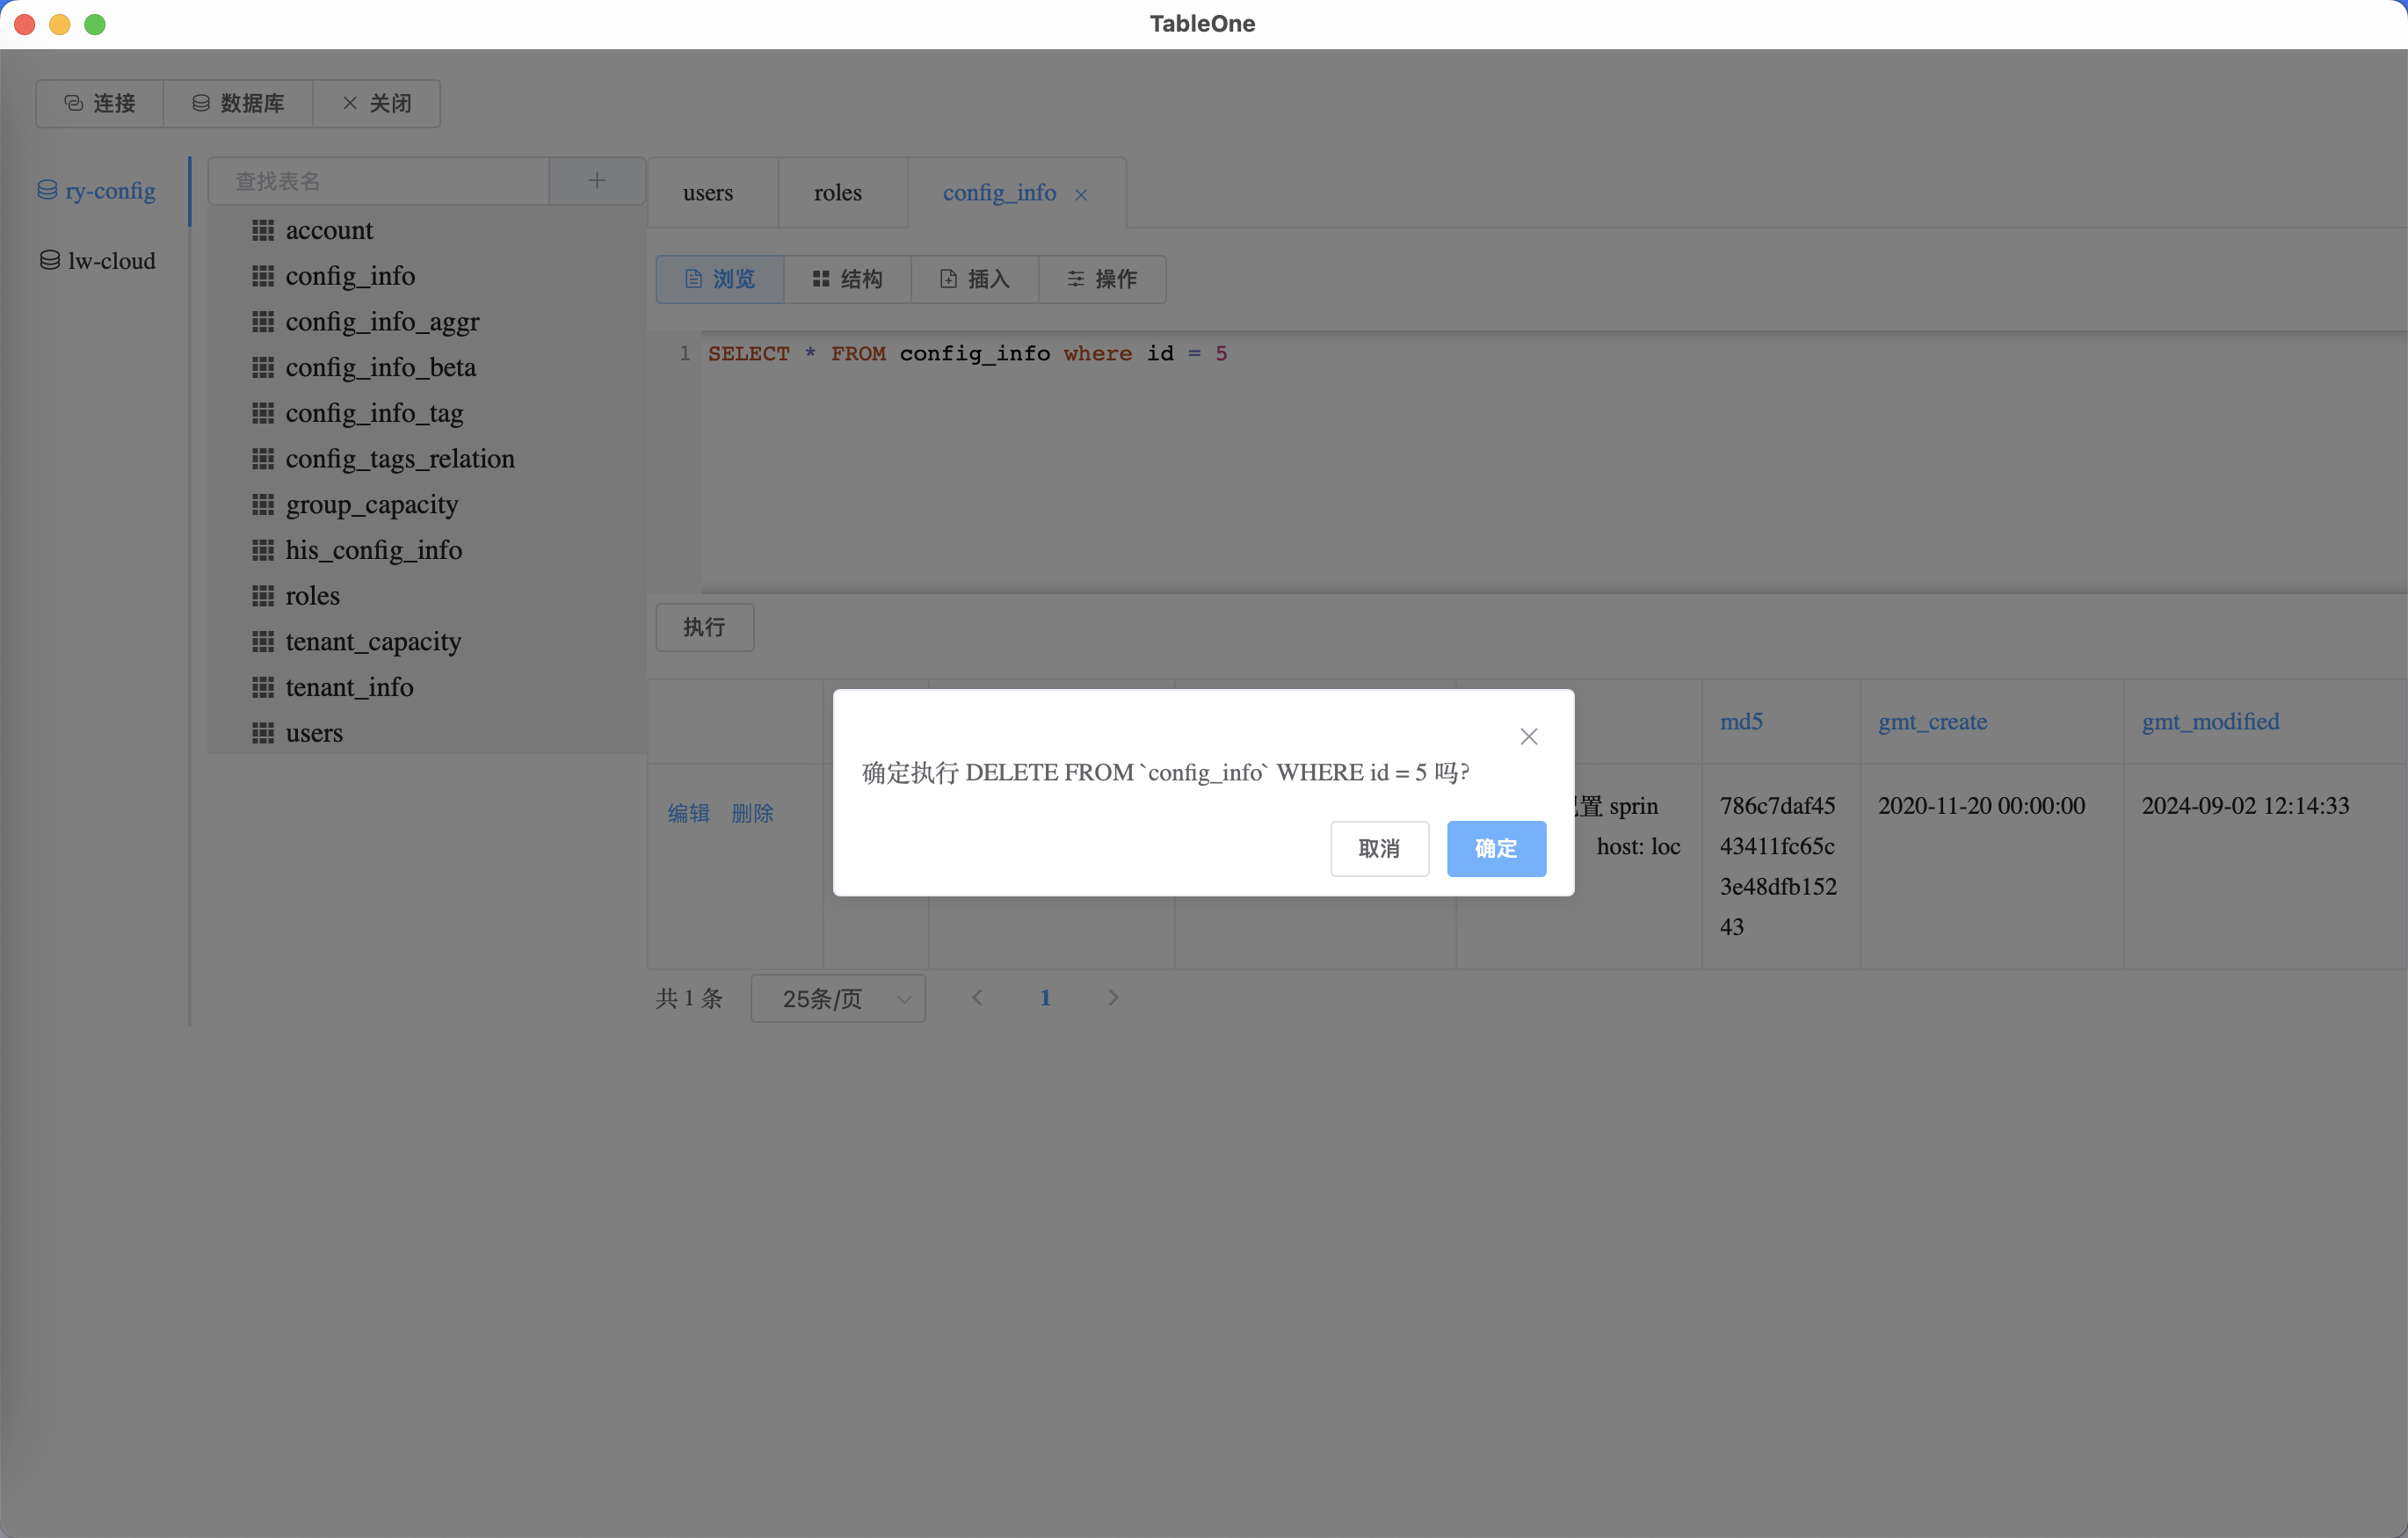This screenshot has height=1538, width=2408.
Task: Click the 确定 confirm button
Action: (x=1495, y=849)
